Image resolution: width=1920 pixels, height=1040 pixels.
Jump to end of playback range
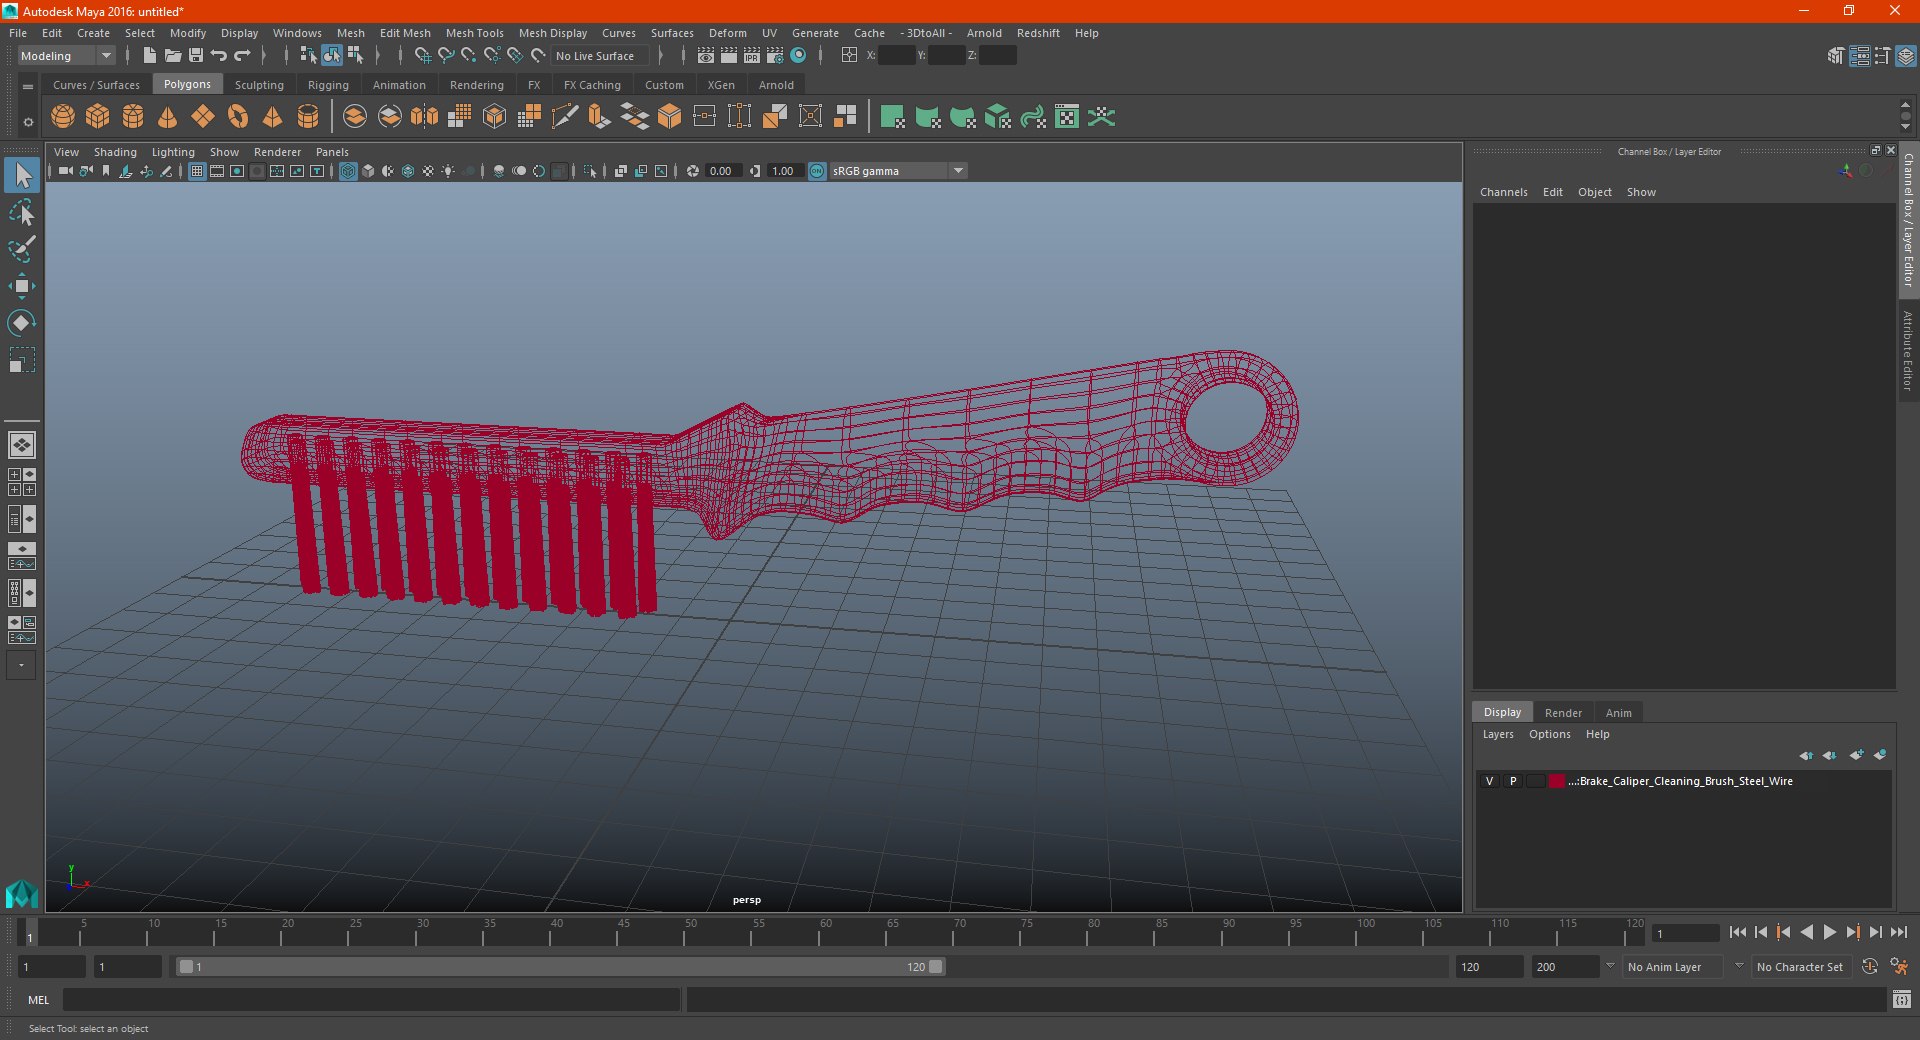1898,932
